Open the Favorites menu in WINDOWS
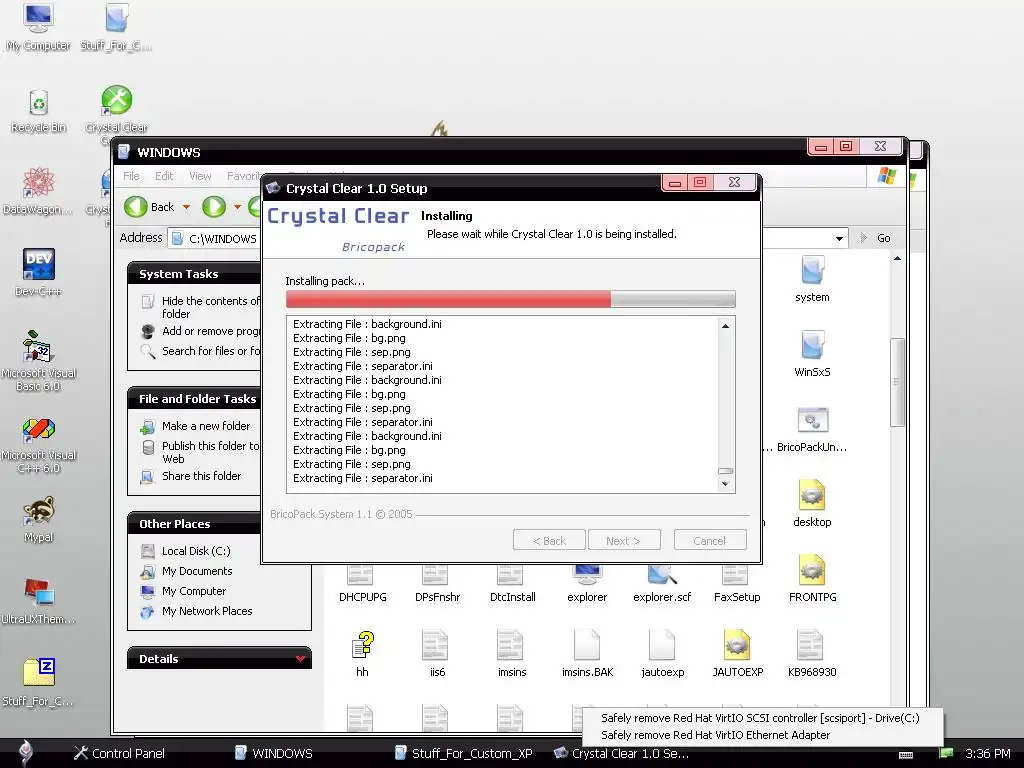 243,176
